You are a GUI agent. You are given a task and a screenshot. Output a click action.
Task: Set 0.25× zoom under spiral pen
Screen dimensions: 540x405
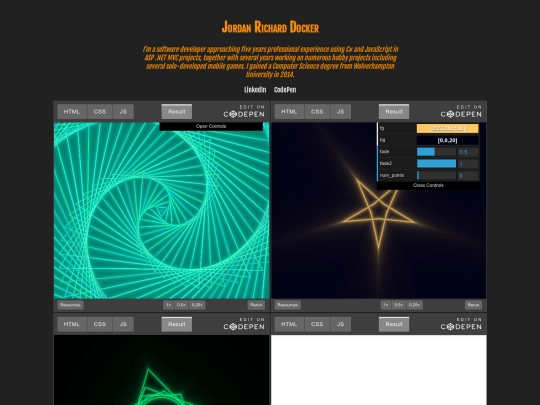coord(197,305)
